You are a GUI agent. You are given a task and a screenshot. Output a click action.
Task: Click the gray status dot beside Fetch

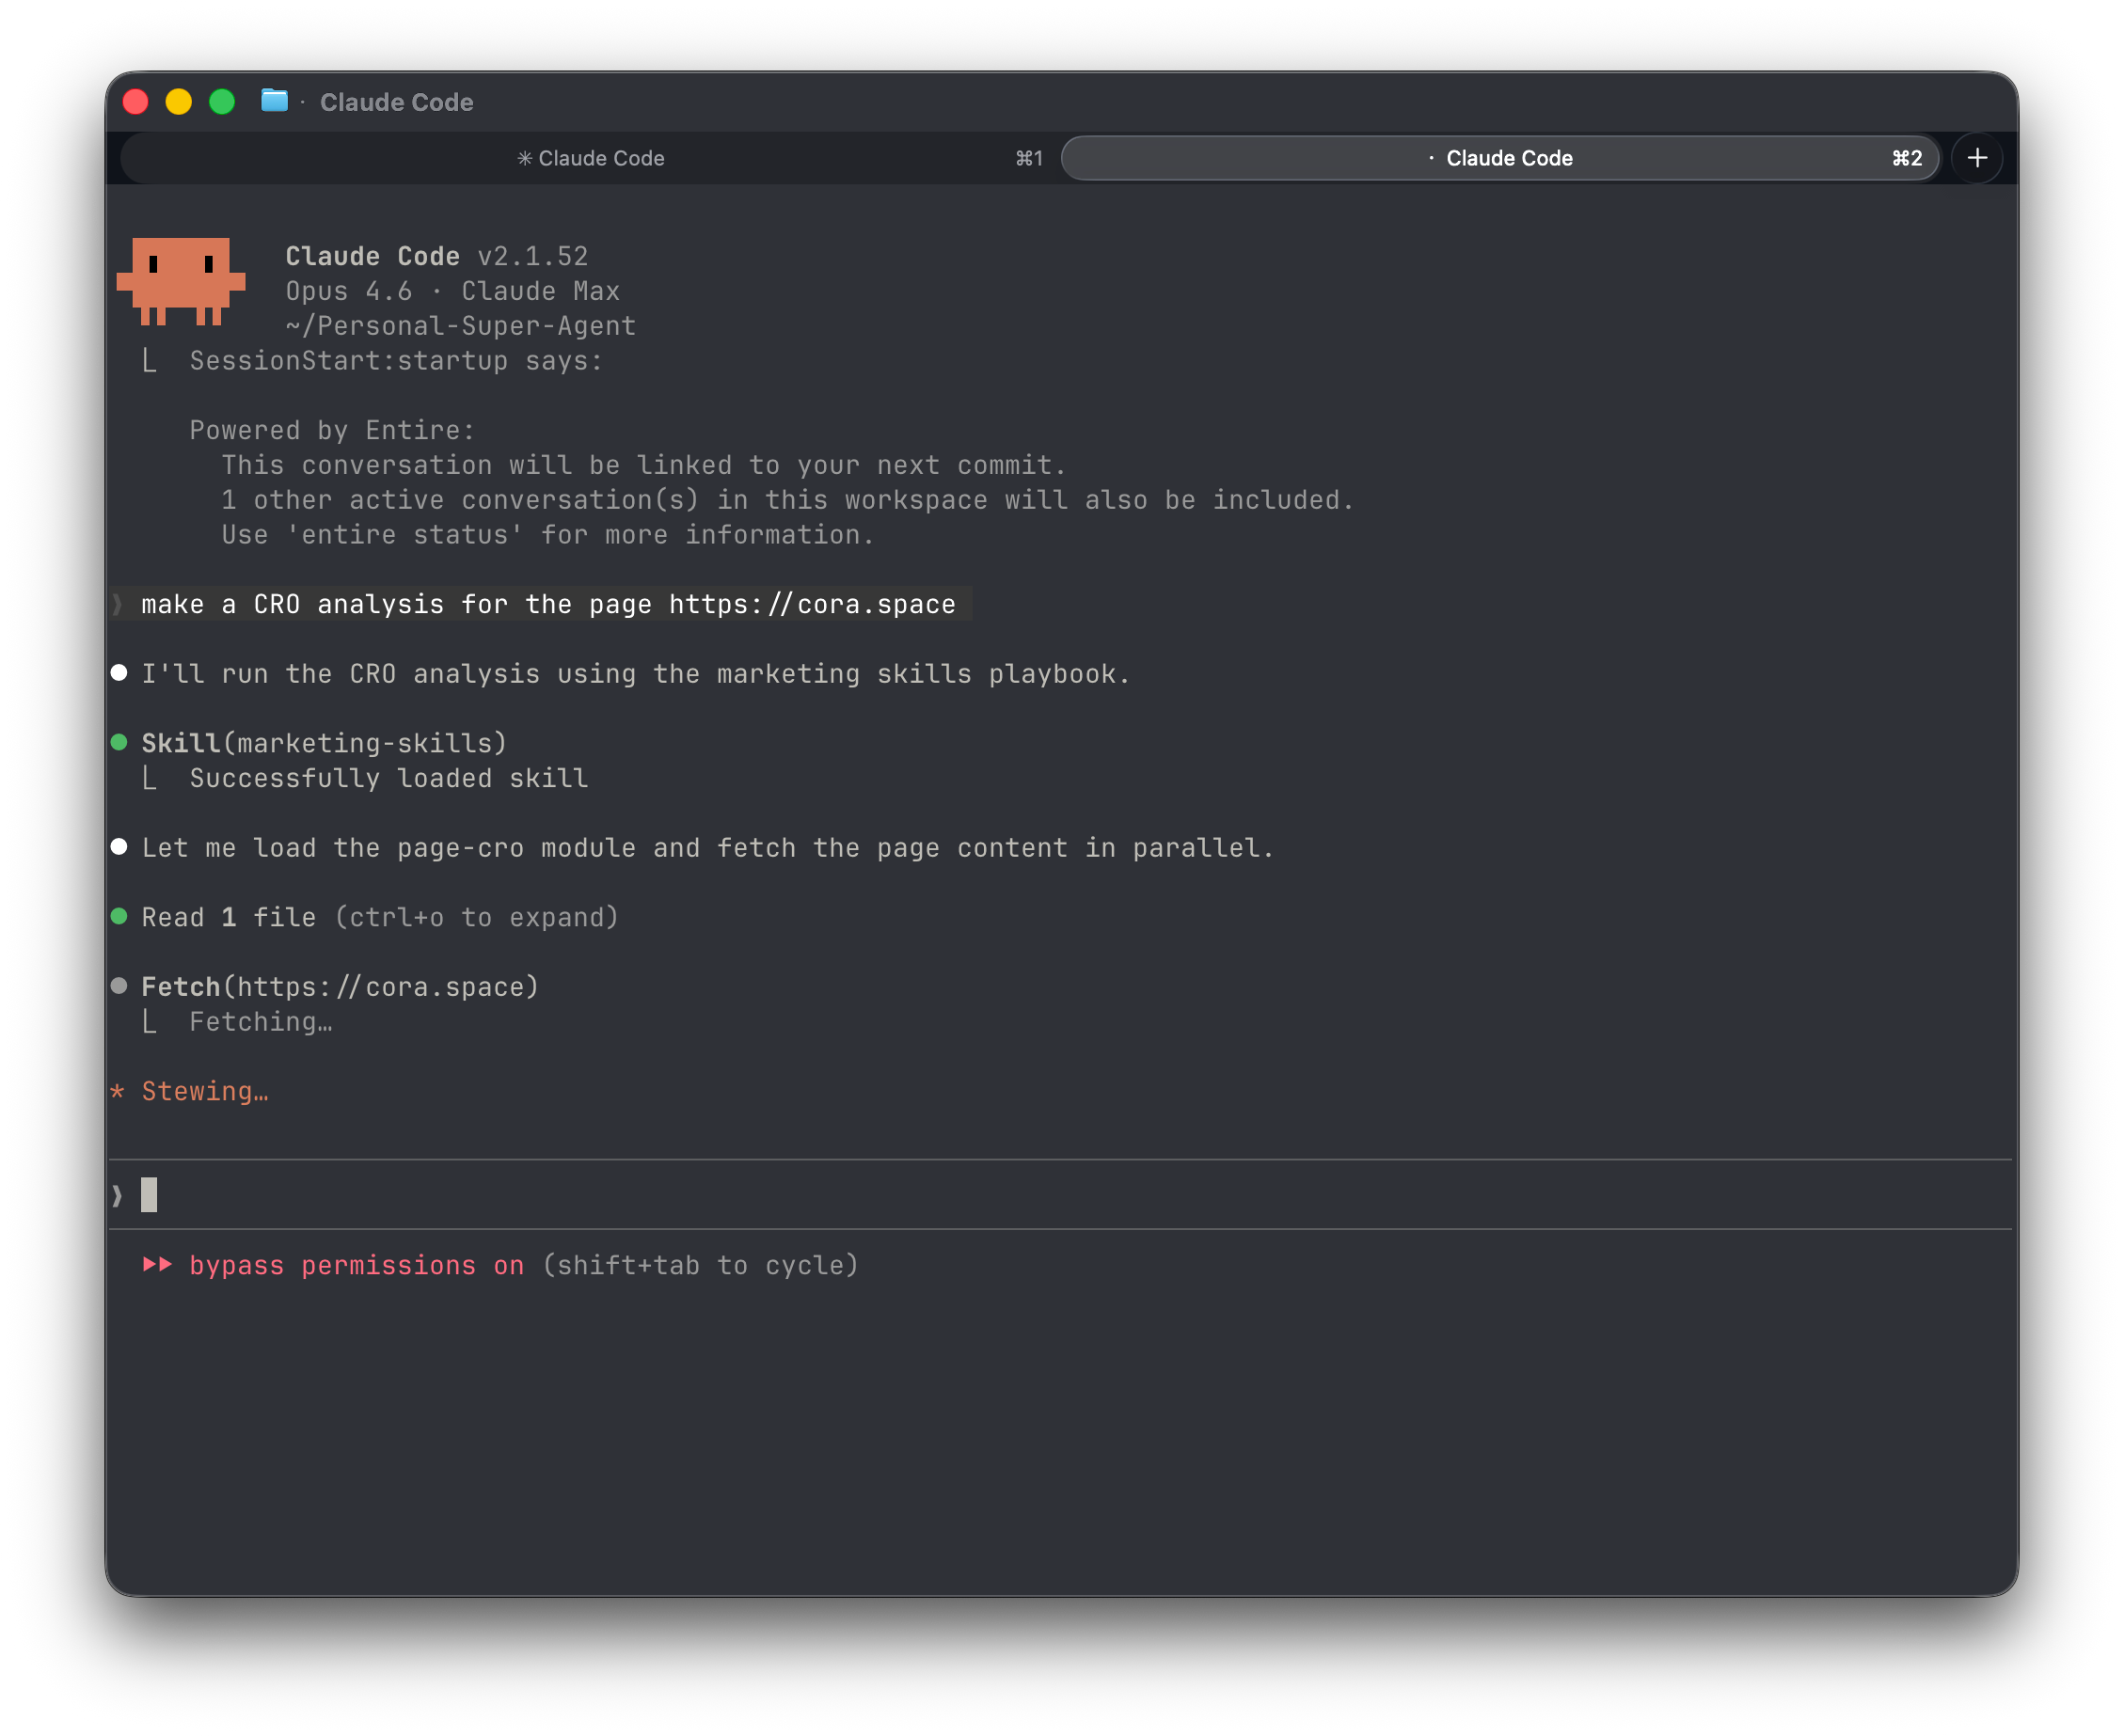(119, 986)
